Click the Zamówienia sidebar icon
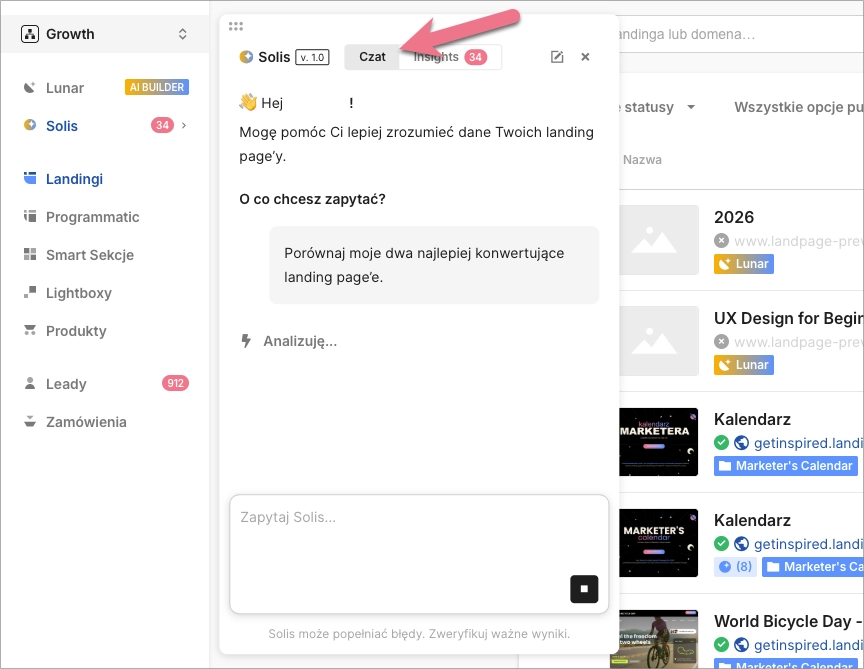 tap(30, 422)
